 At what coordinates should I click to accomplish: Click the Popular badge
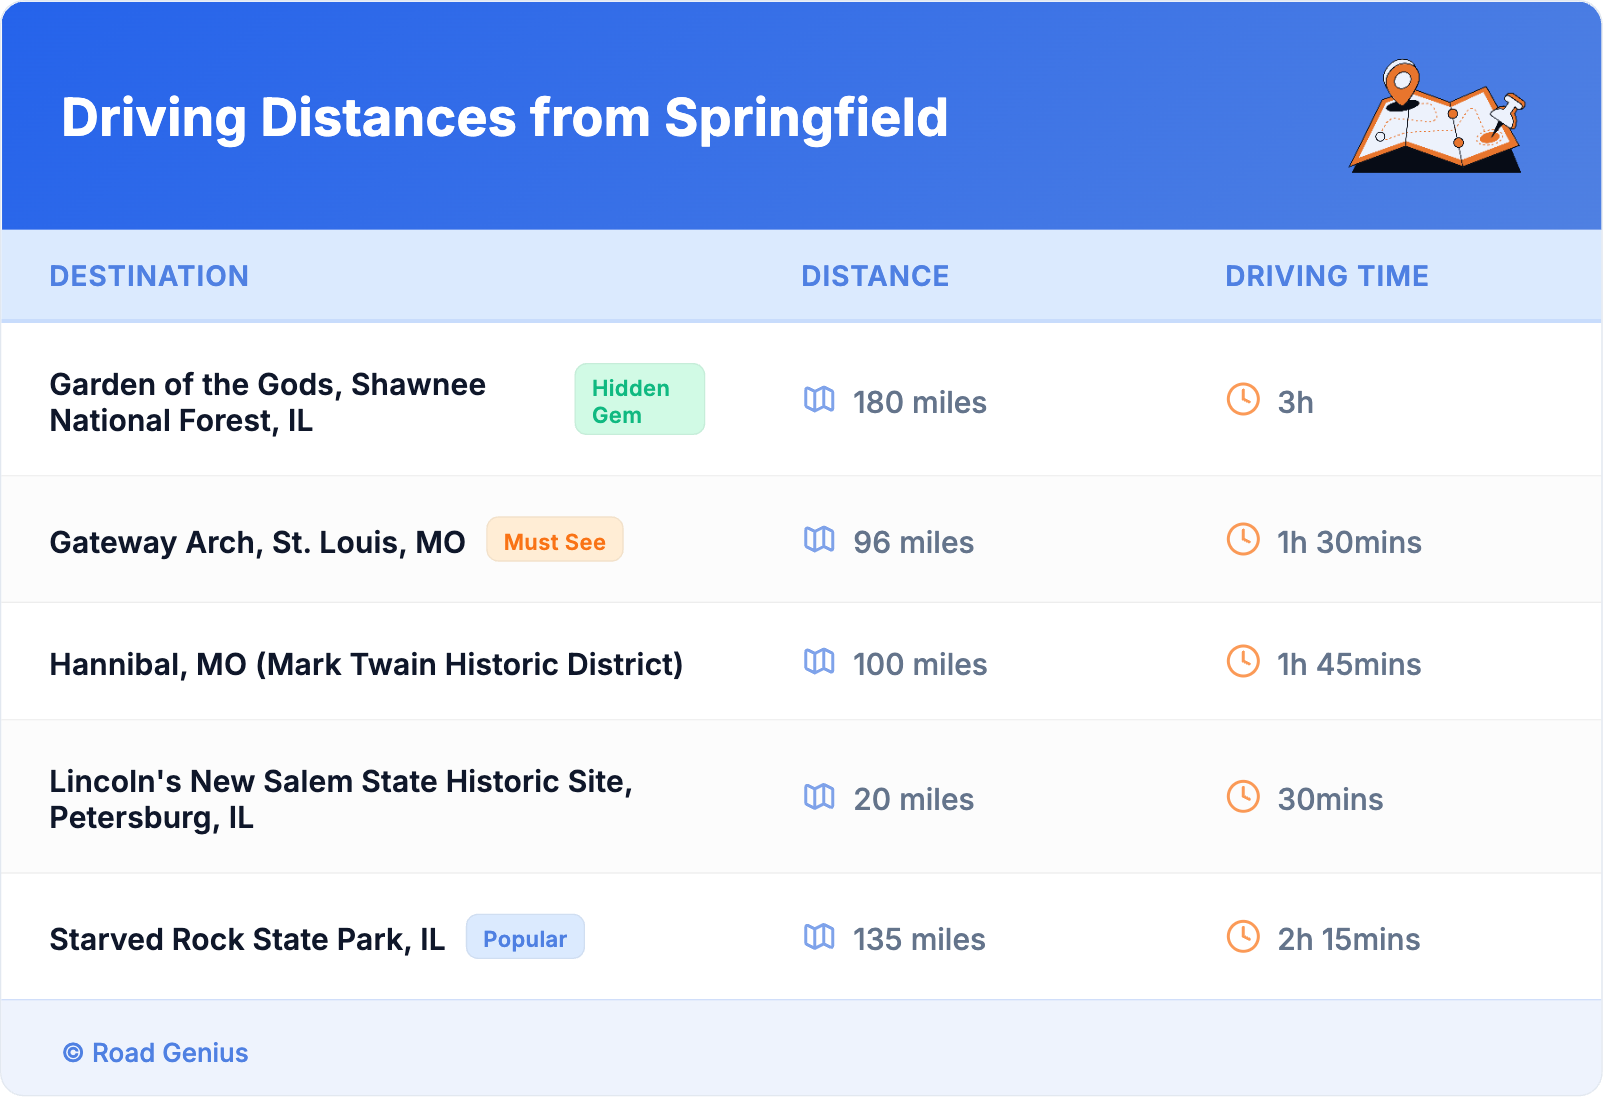pyautogui.click(x=525, y=938)
